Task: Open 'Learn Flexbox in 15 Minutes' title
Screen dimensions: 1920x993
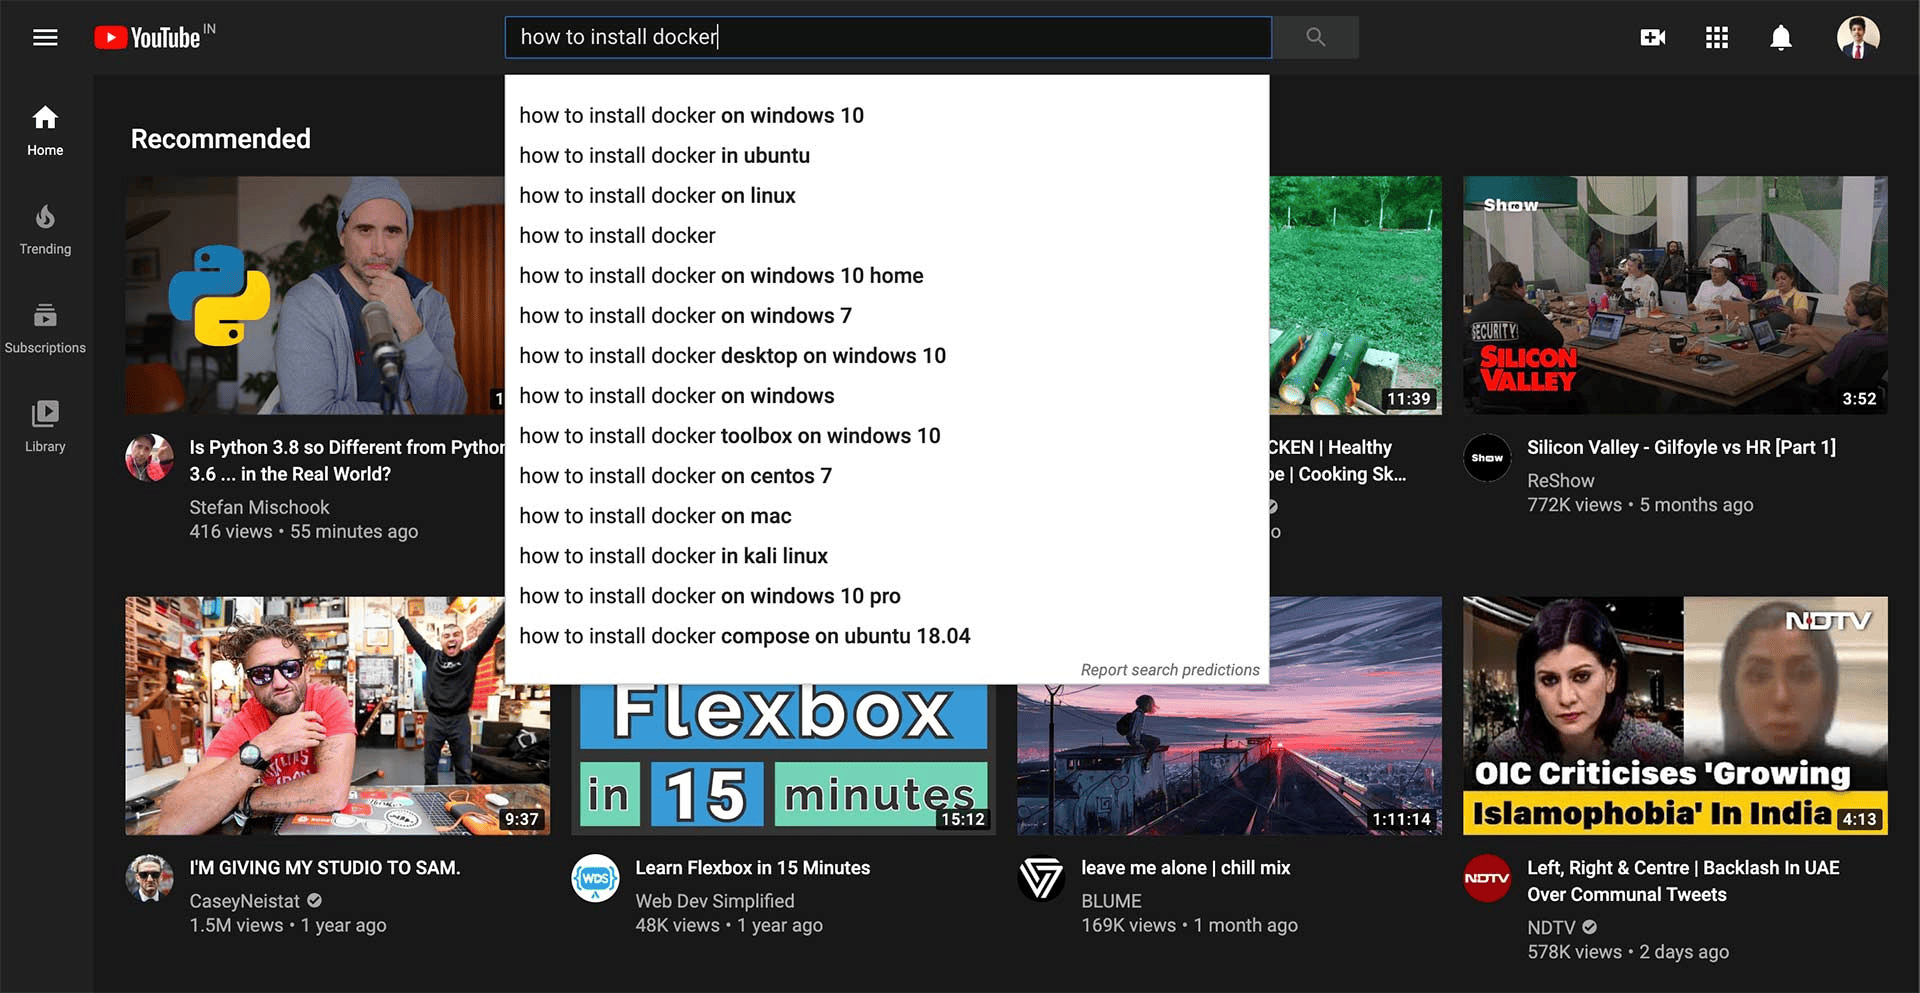Action: pos(753,868)
